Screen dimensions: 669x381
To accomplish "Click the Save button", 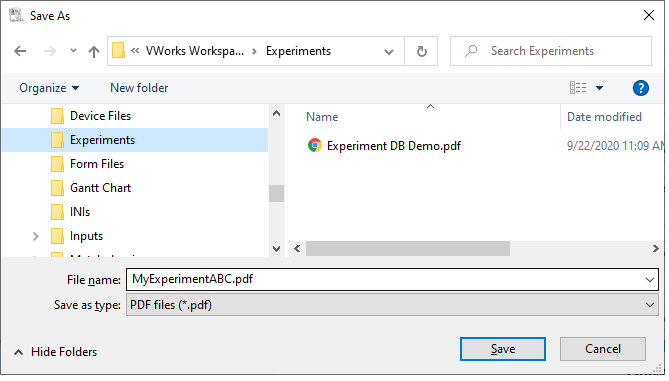I will (503, 349).
